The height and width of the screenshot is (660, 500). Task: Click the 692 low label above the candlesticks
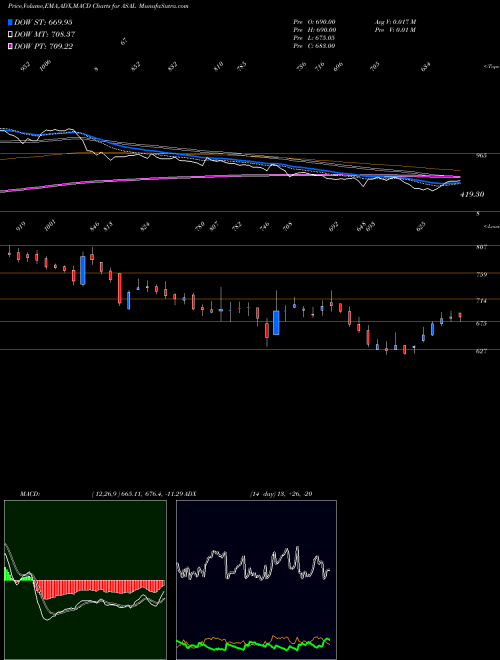[x=333, y=227]
